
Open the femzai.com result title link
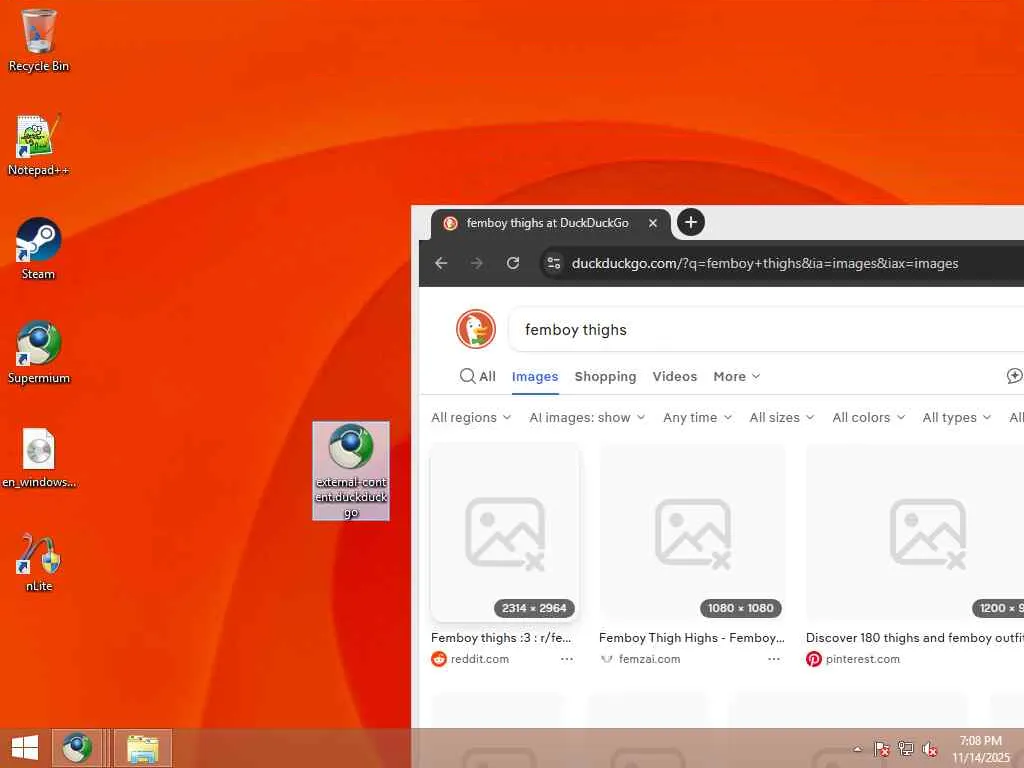692,637
